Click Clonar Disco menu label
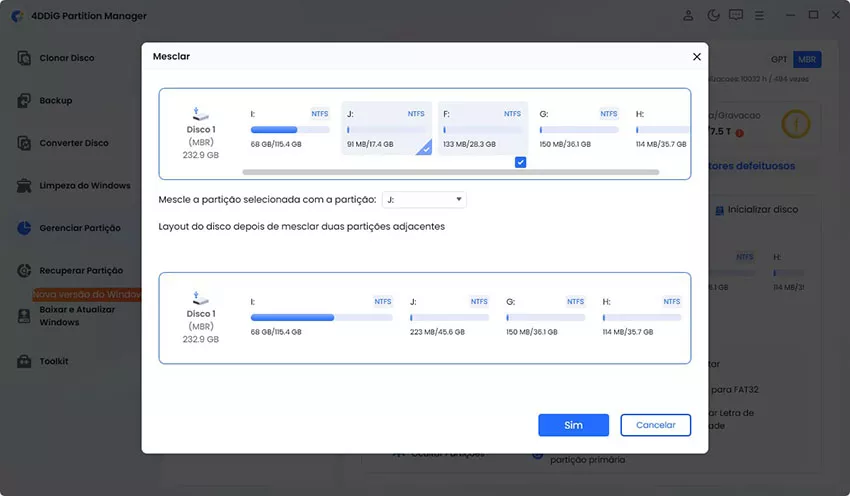850x496 pixels. tap(67, 58)
